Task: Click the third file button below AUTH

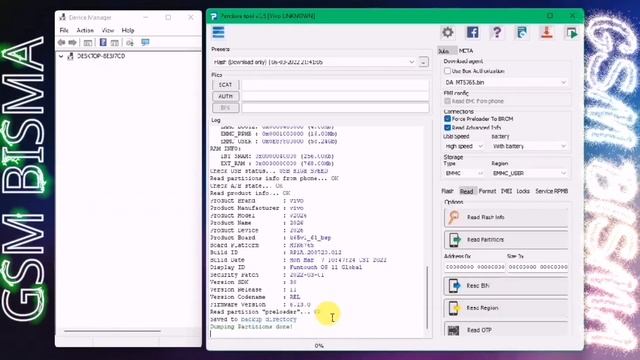Action: tap(225, 108)
